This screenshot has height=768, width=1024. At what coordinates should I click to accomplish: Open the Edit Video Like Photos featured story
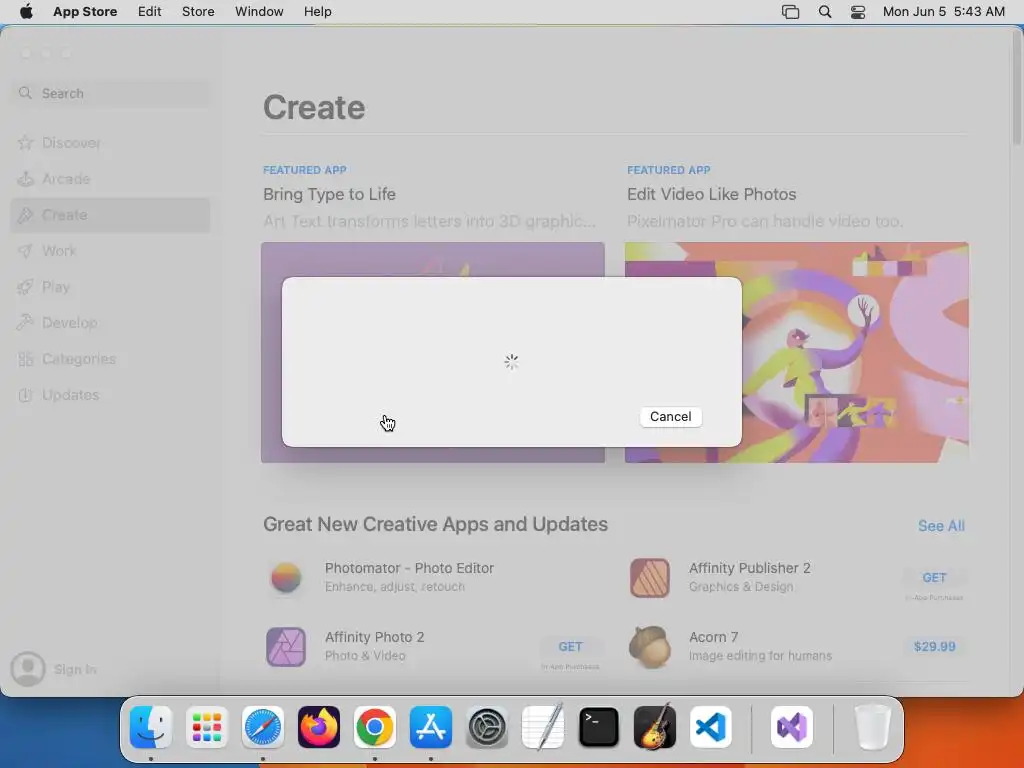click(x=711, y=194)
